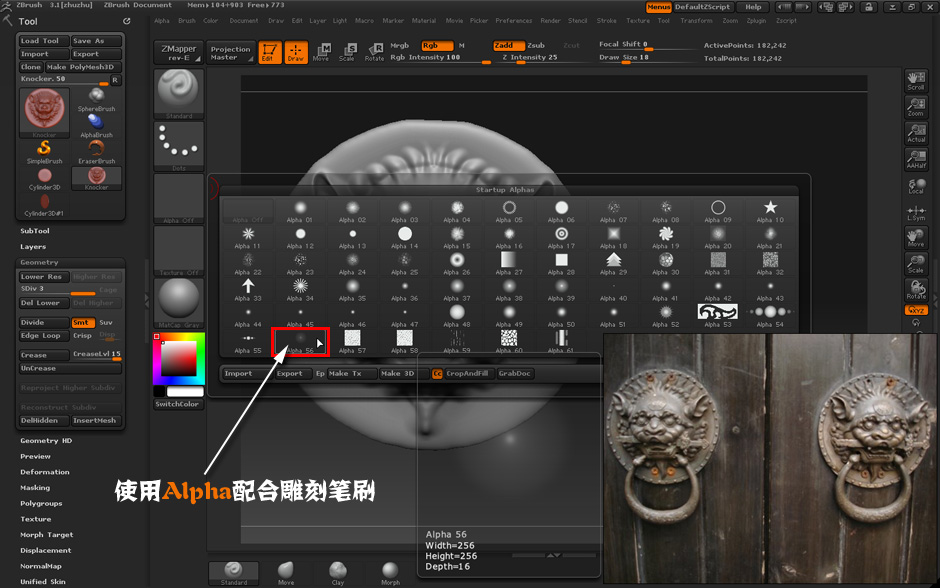Choose the Rotate tool in top toolbar
The height and width of the screenshot is (588, 940).
(x=374, y=52)
